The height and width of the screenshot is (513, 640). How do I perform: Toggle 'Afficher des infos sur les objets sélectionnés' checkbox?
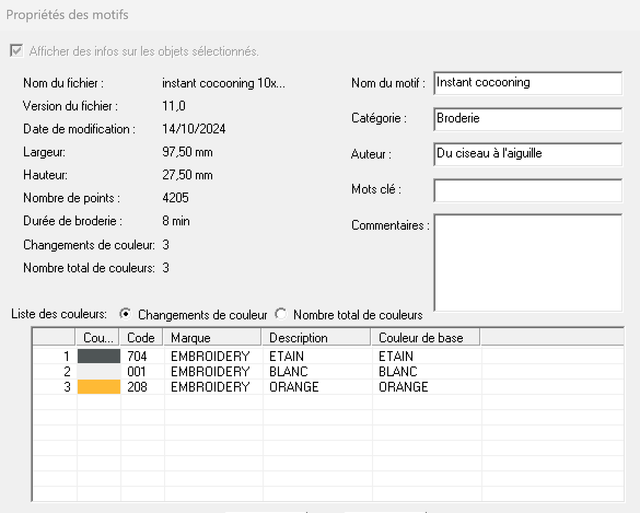point(15,51)
